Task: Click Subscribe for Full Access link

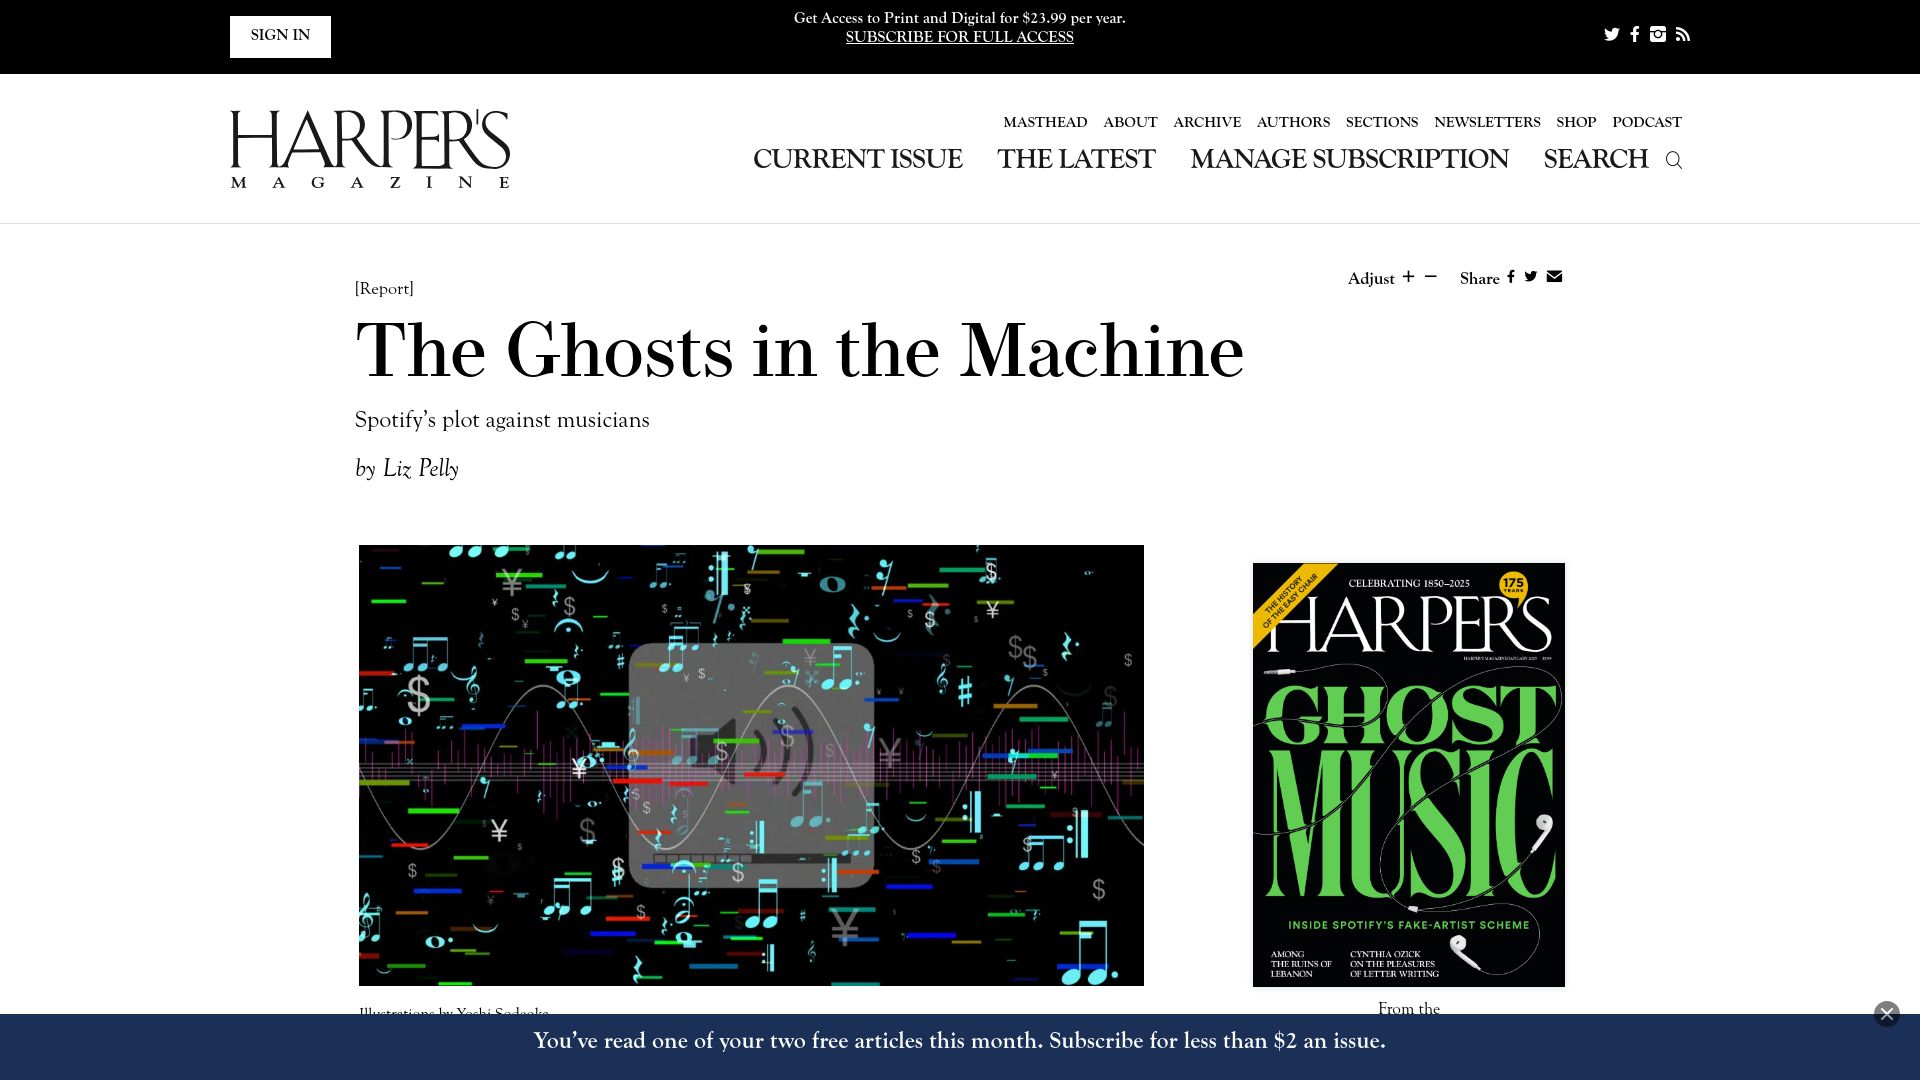Action: pos(960,37)
